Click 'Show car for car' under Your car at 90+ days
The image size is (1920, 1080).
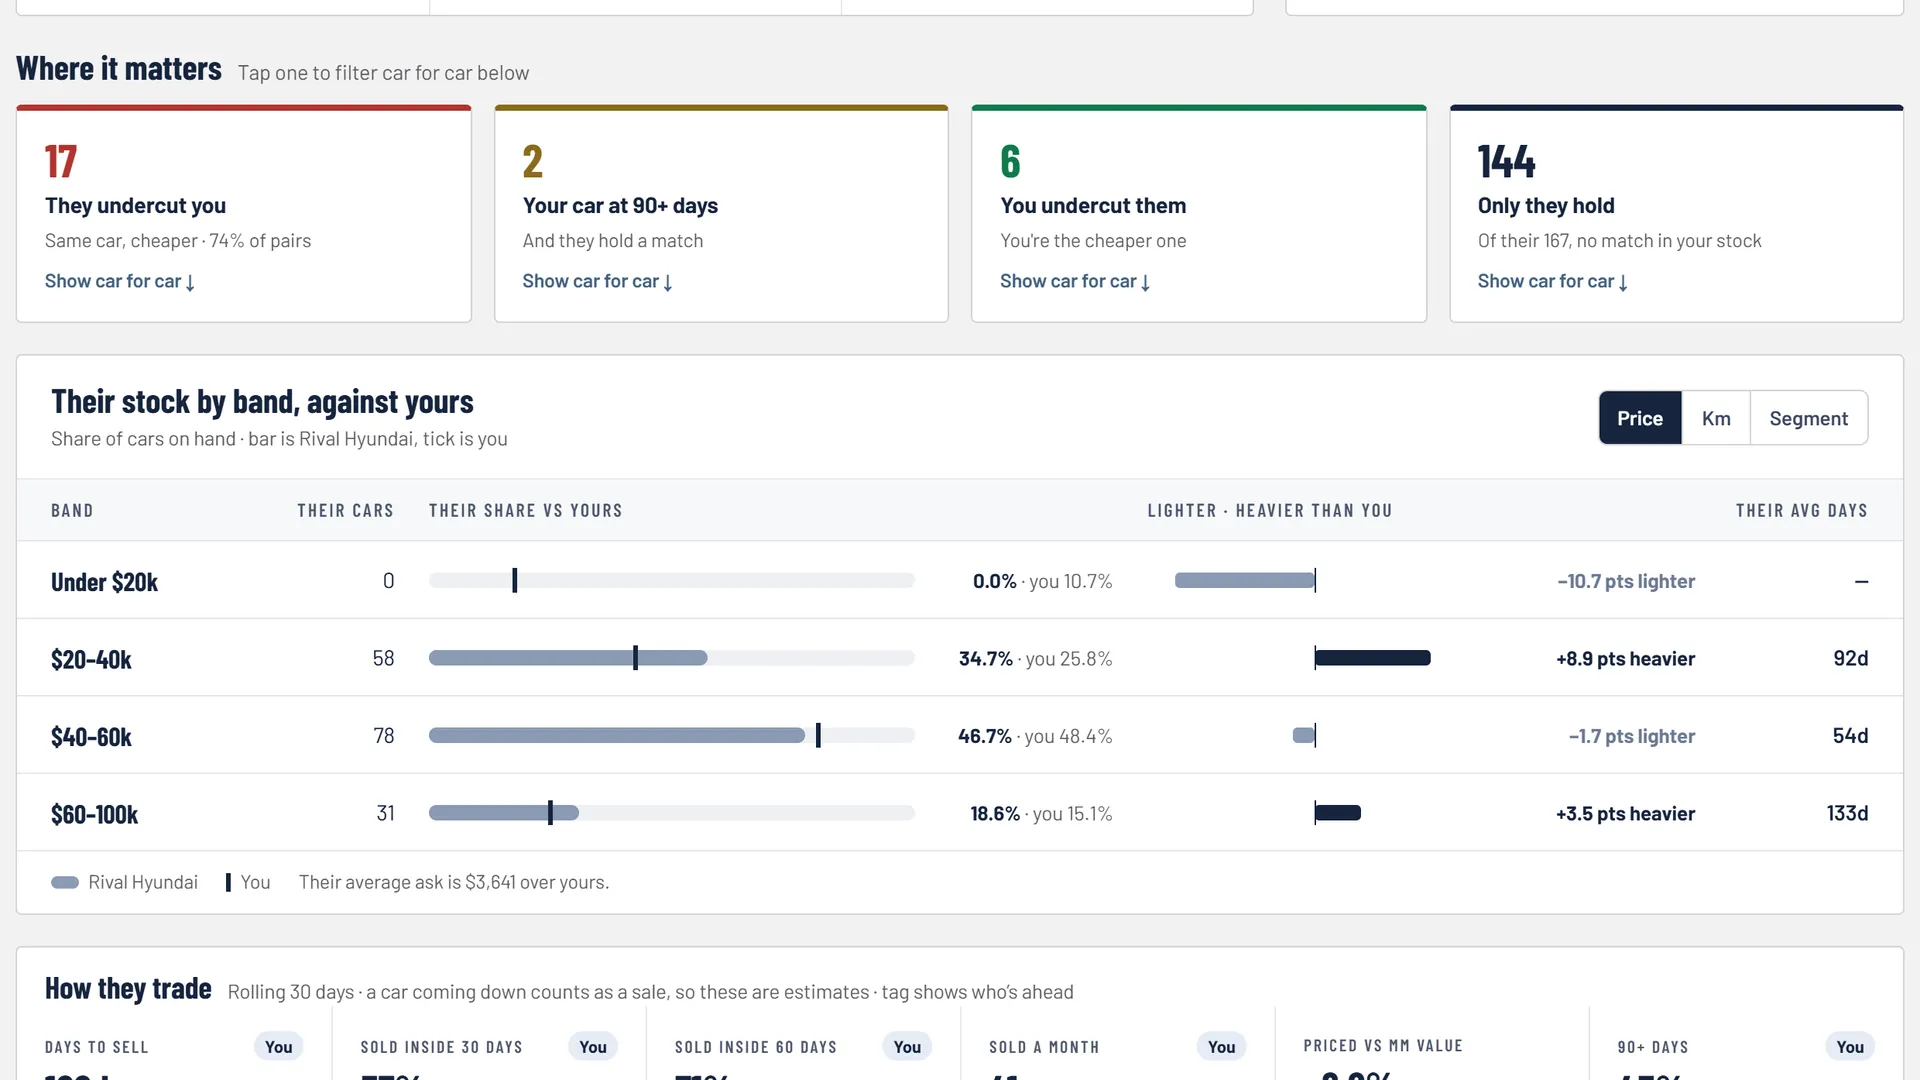coord(598,282)
